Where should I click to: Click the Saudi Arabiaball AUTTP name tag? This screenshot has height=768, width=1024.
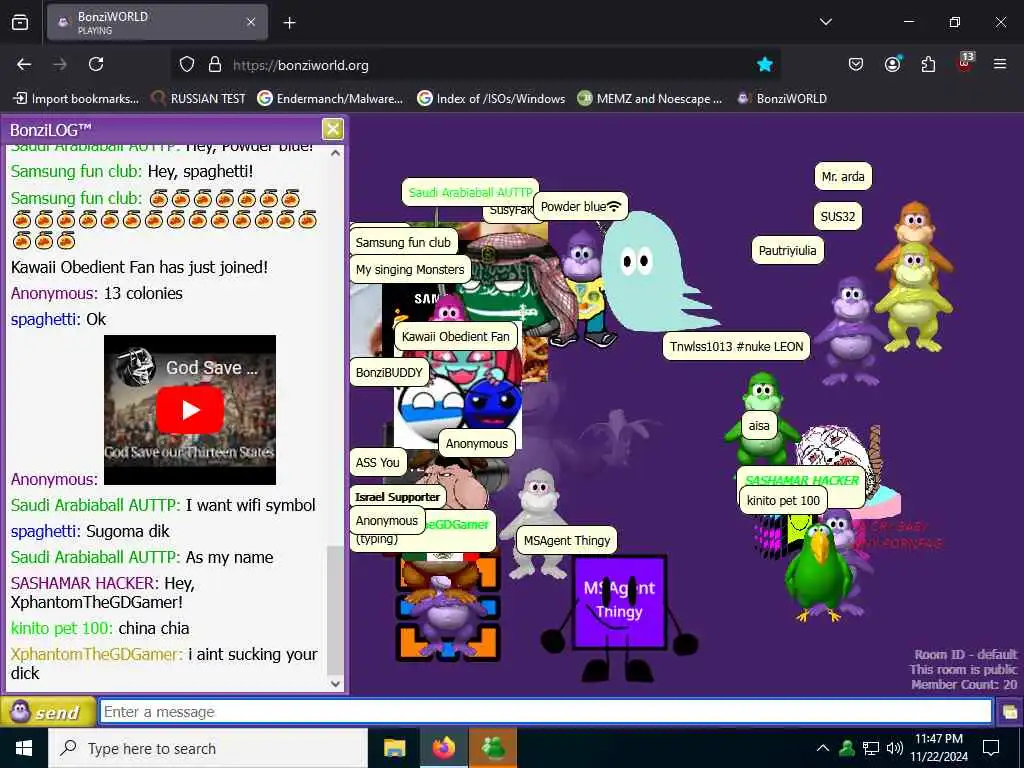point(470,192)
